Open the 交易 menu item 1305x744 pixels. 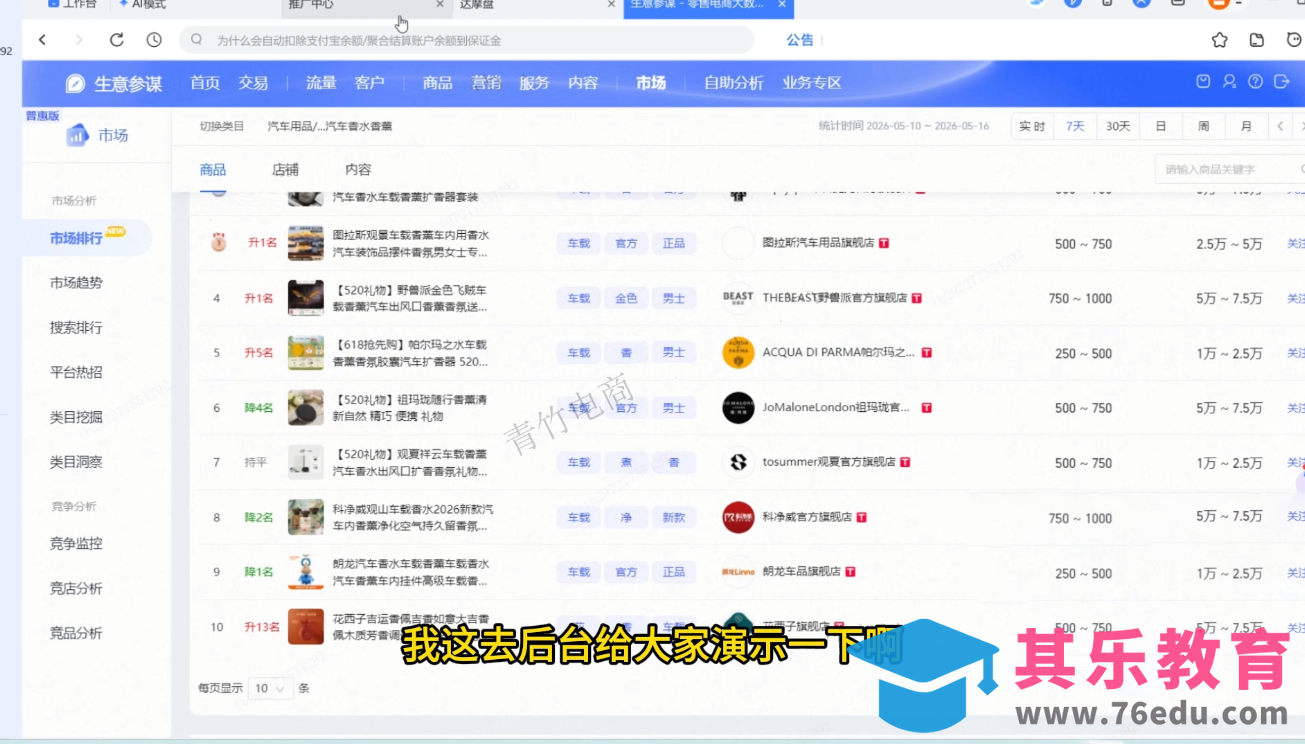(x=253, y=83)
